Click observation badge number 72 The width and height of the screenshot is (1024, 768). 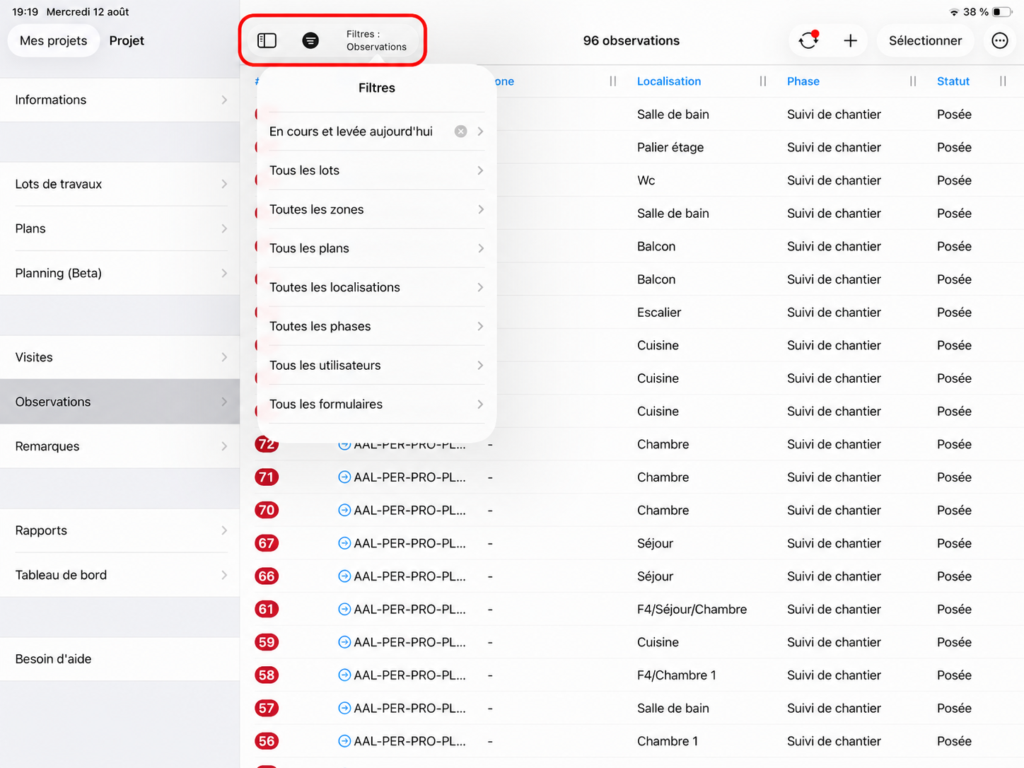[x=266, y=444]
